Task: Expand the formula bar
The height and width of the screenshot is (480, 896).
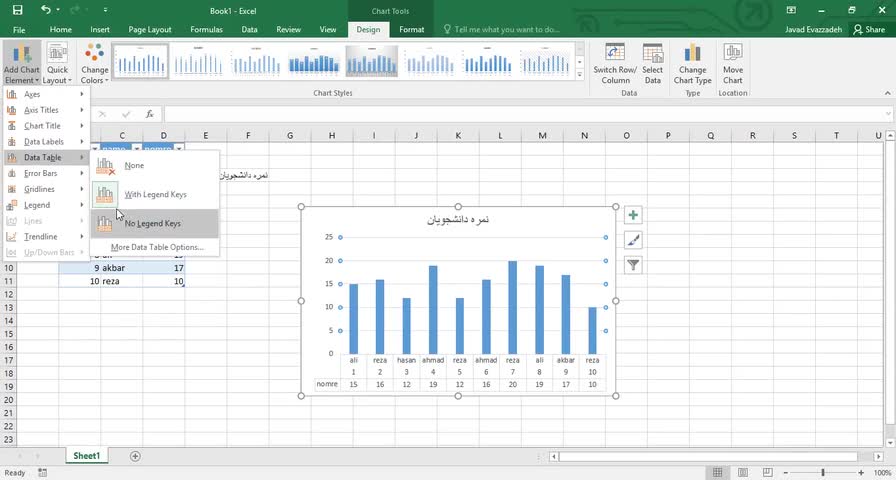Action: click(x=889, y=114)
